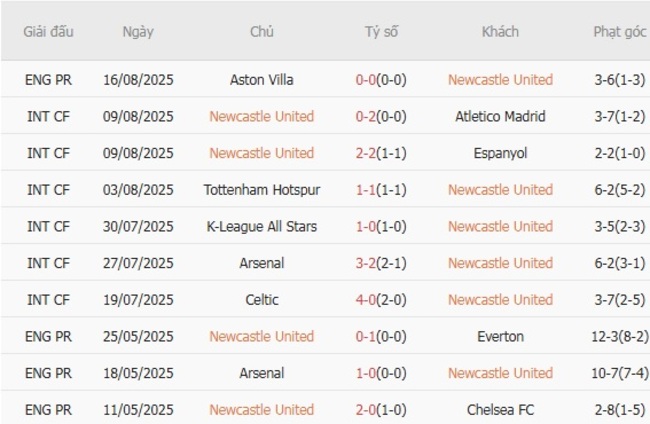
Task: Click the Celtic team name
Action: click(262, 300)
